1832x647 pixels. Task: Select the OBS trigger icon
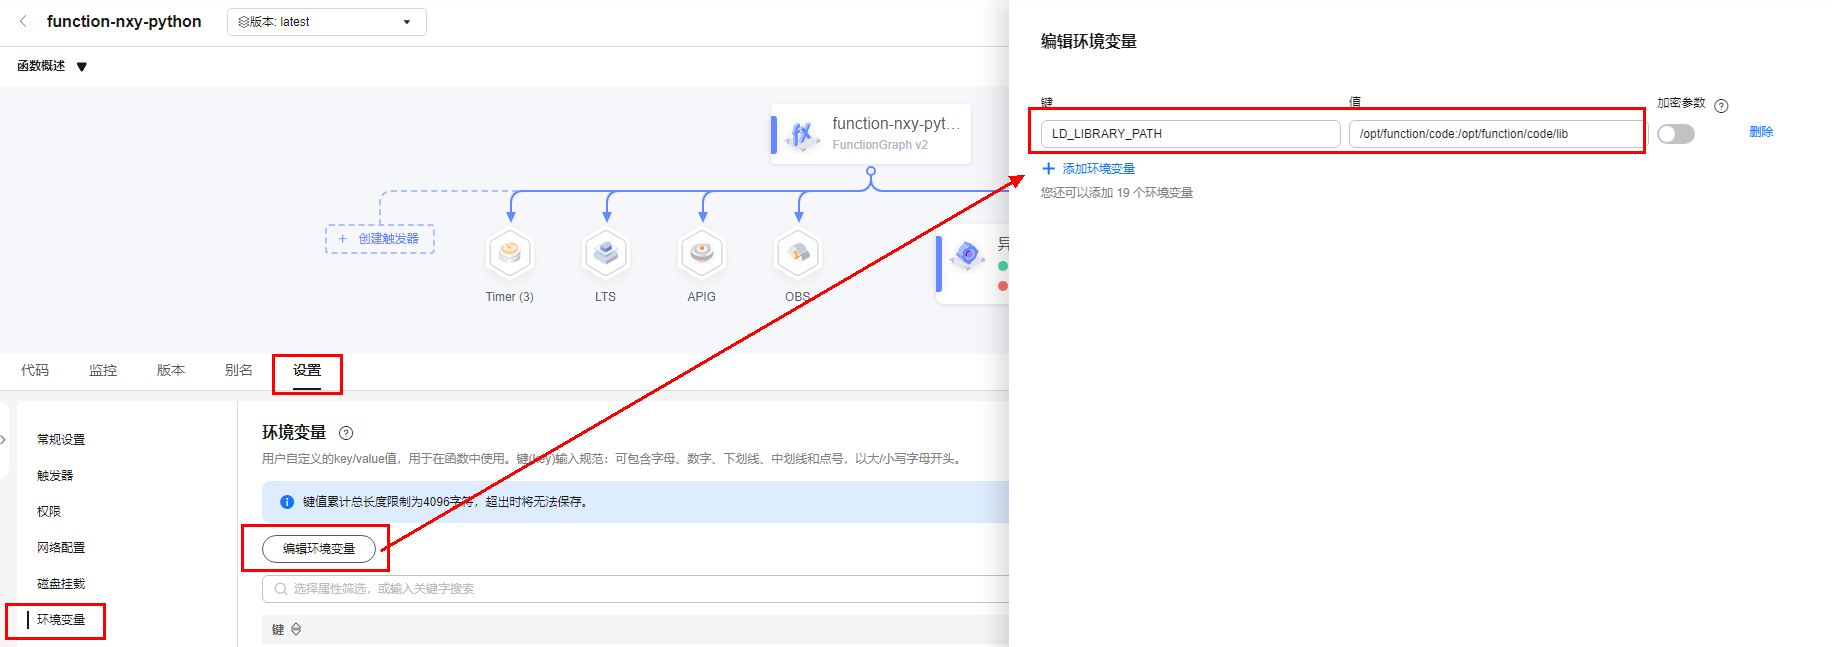click(x=798, y=254)
